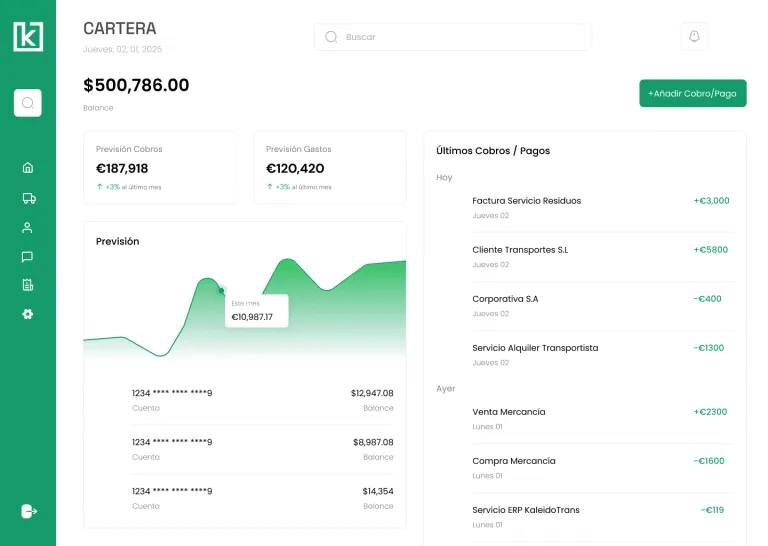The image size is (768, 546).
Task: Select the user profile icon in sidebar
Action: pyautogui.click(x=27, y=228)
